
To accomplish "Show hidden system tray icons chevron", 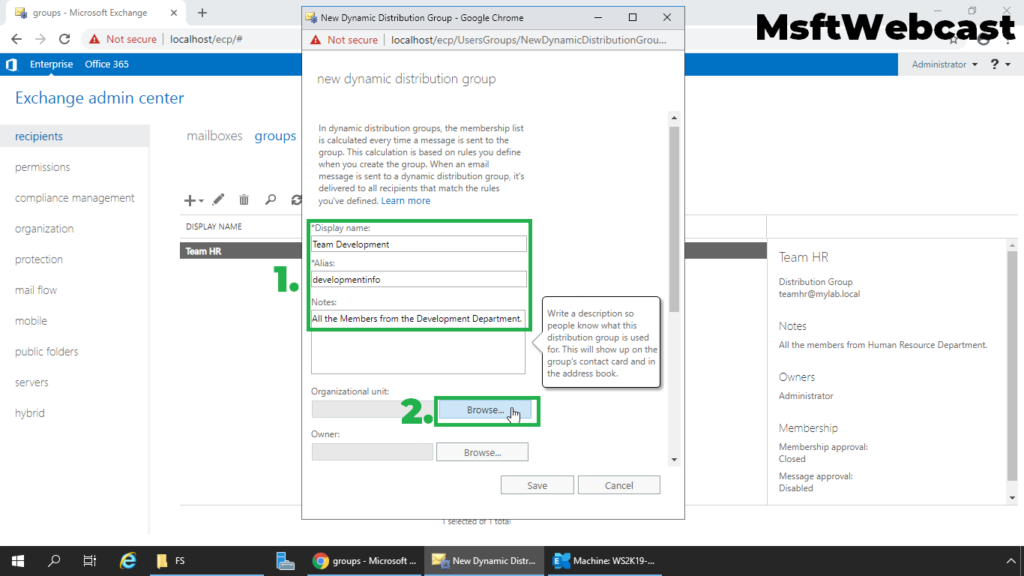I will click(1011, 560).
